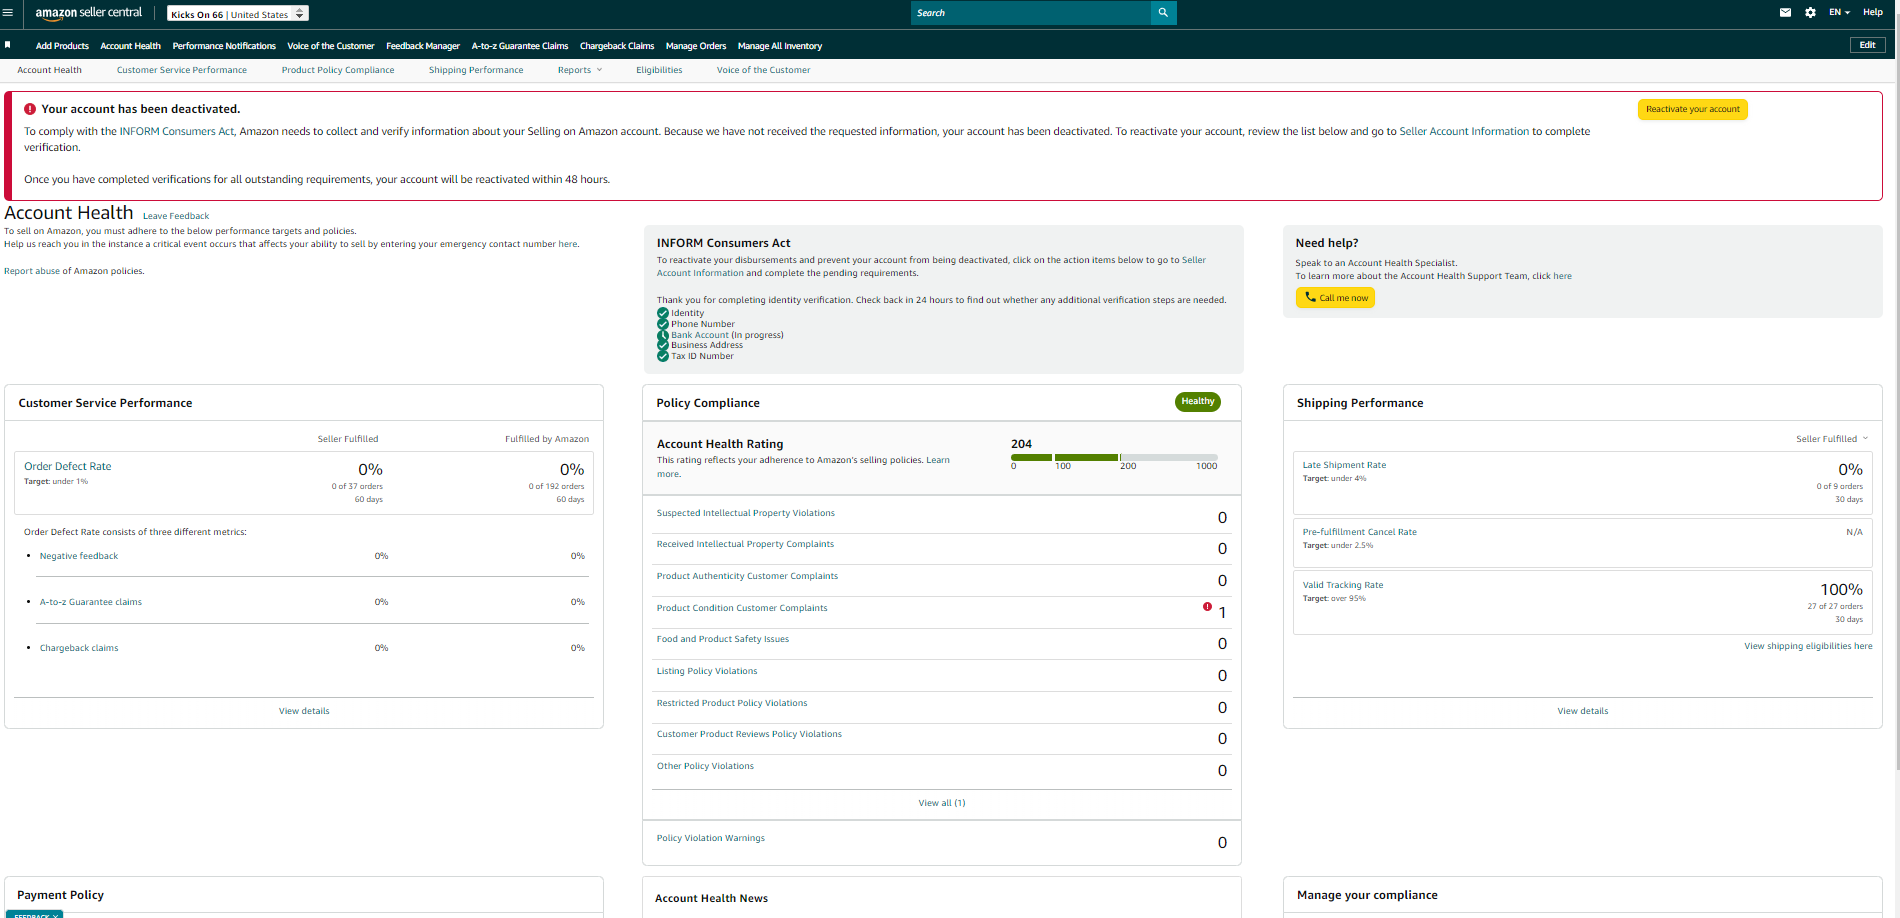Viewport: 1900px width, 918px height.
Task: Open the INFORM Consumers Act link in the banner
Action: click(177, 131)
